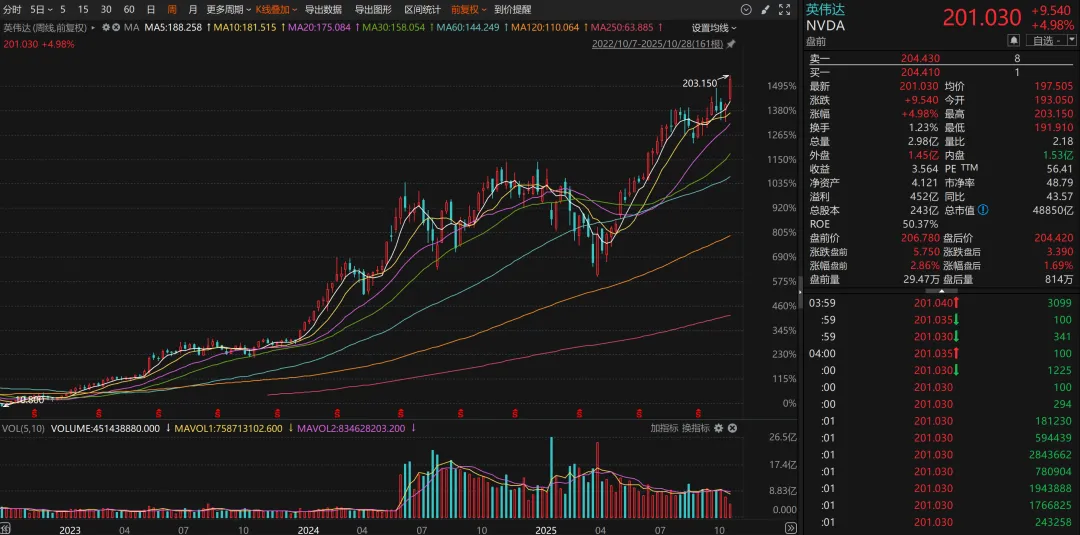The height and width of the screenshot is (535, 1080).
Task: Click the 203.150 high price marker
Action: coord(698,83)
